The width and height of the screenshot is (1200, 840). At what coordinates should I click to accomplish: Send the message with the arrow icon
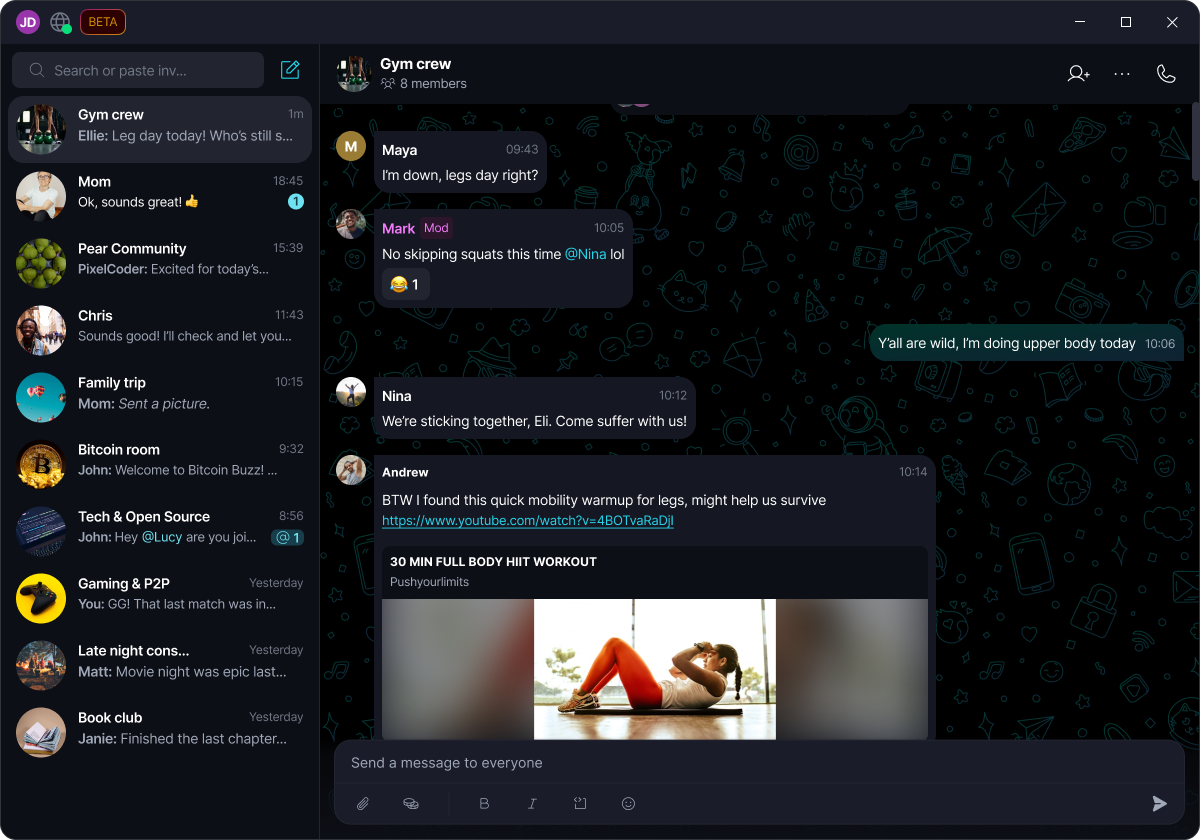(1159, 803)
